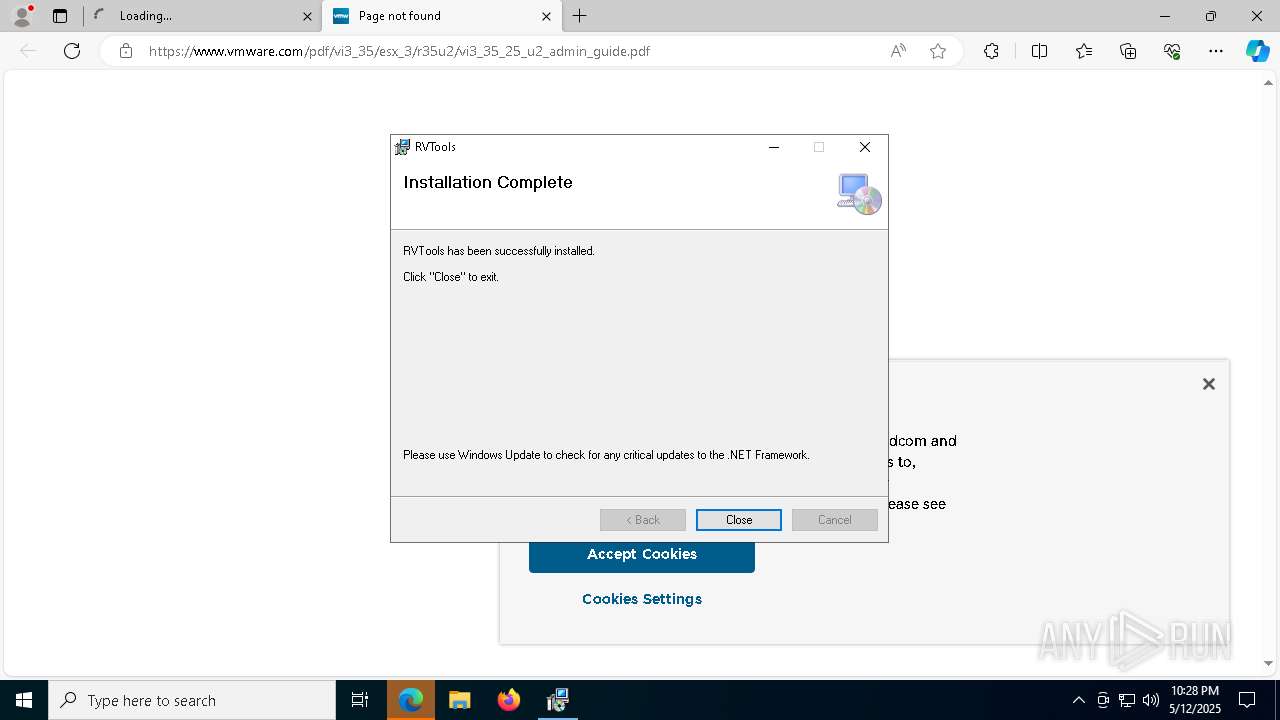Open the Edge profile icon
Image resolution: width=1280 pixels, height=720 pixels.
point(21,16)
